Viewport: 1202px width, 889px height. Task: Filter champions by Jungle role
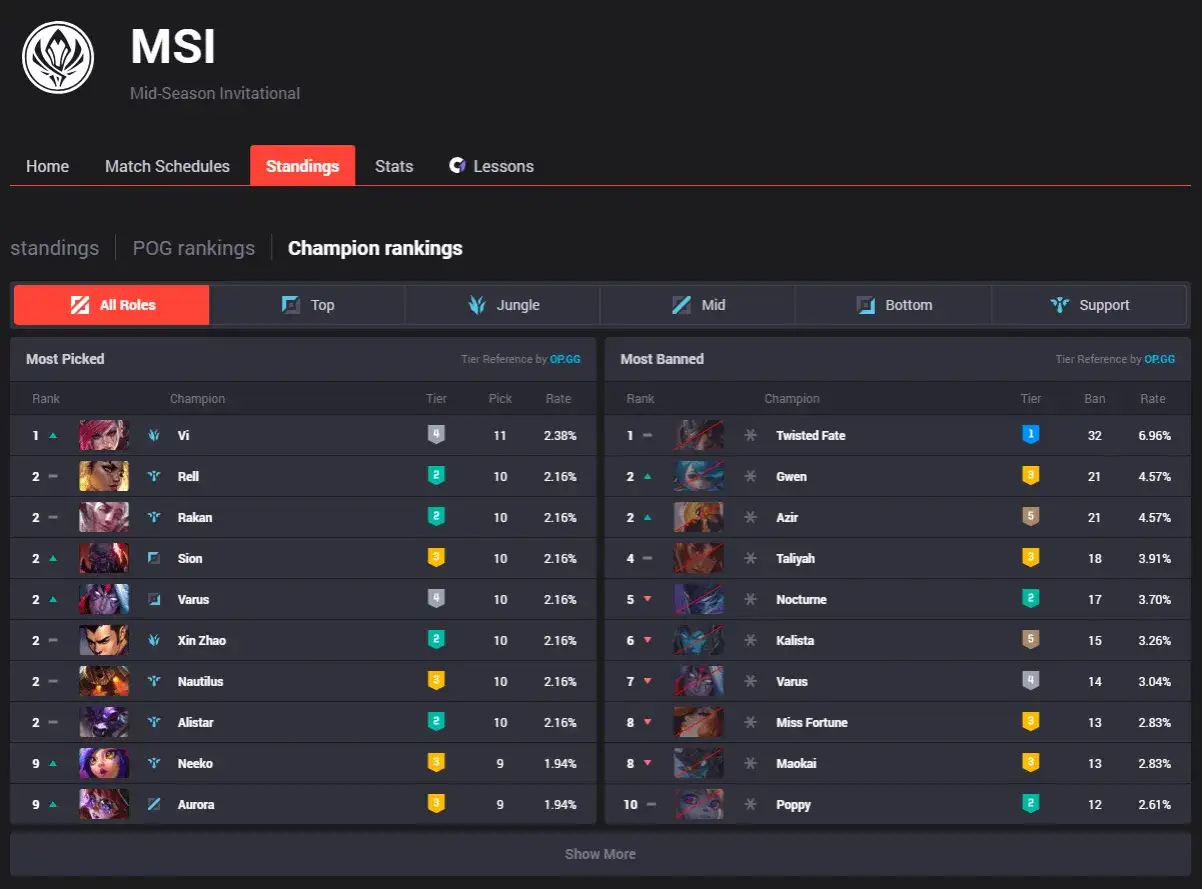[502, 305]
